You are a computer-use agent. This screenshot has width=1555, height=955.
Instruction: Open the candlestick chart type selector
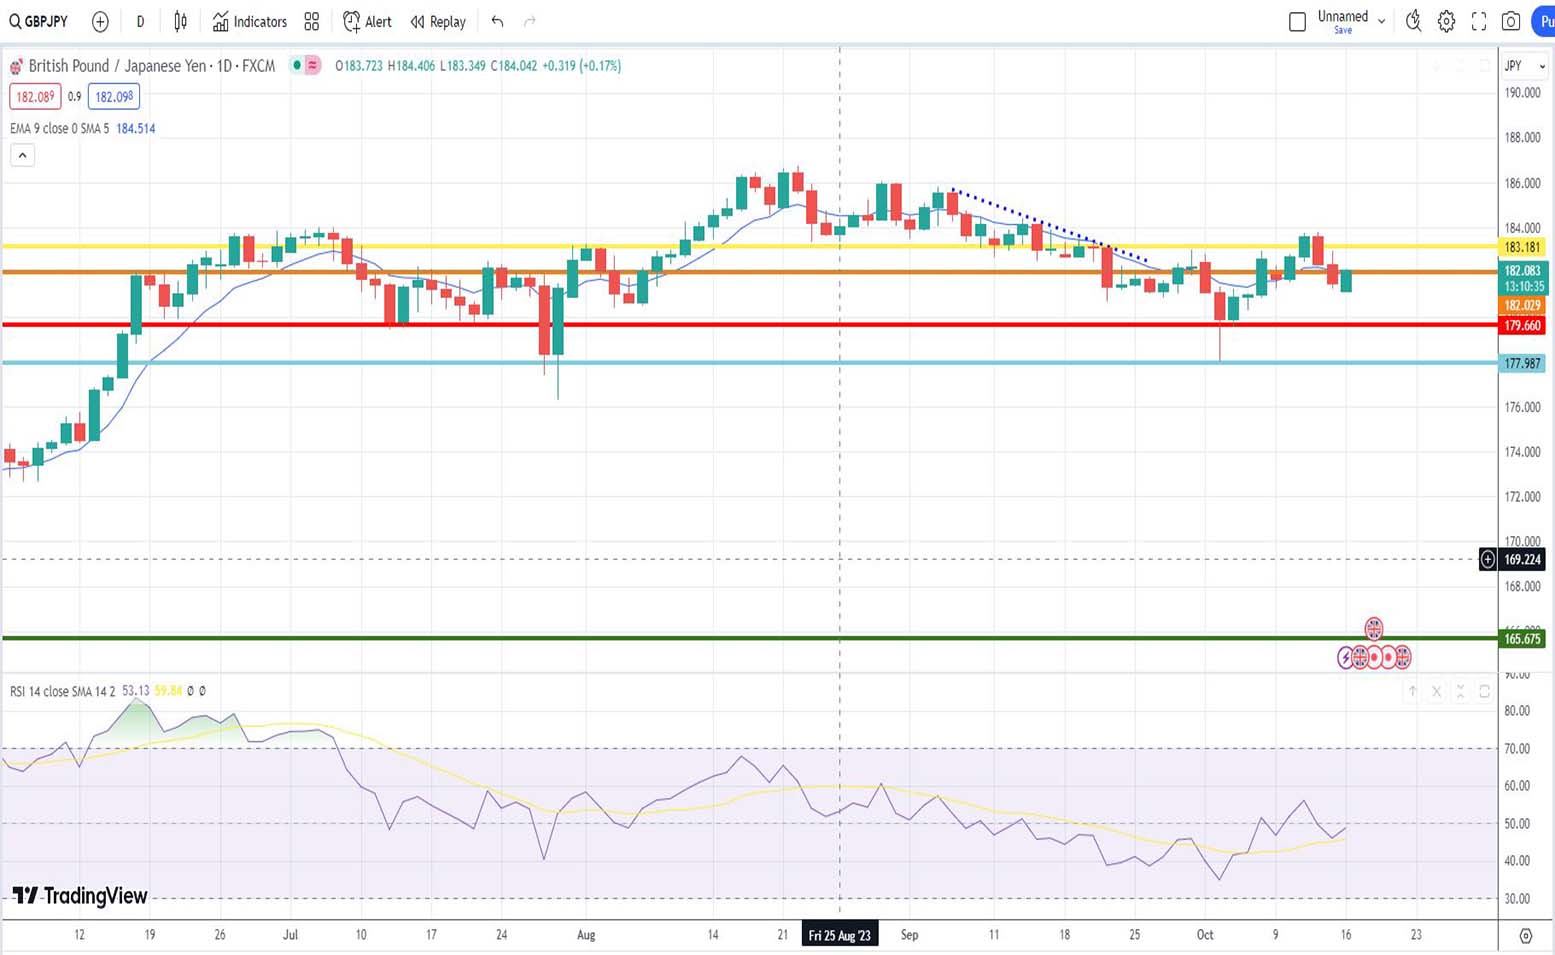pyautogui.click(x=181, y=21)
